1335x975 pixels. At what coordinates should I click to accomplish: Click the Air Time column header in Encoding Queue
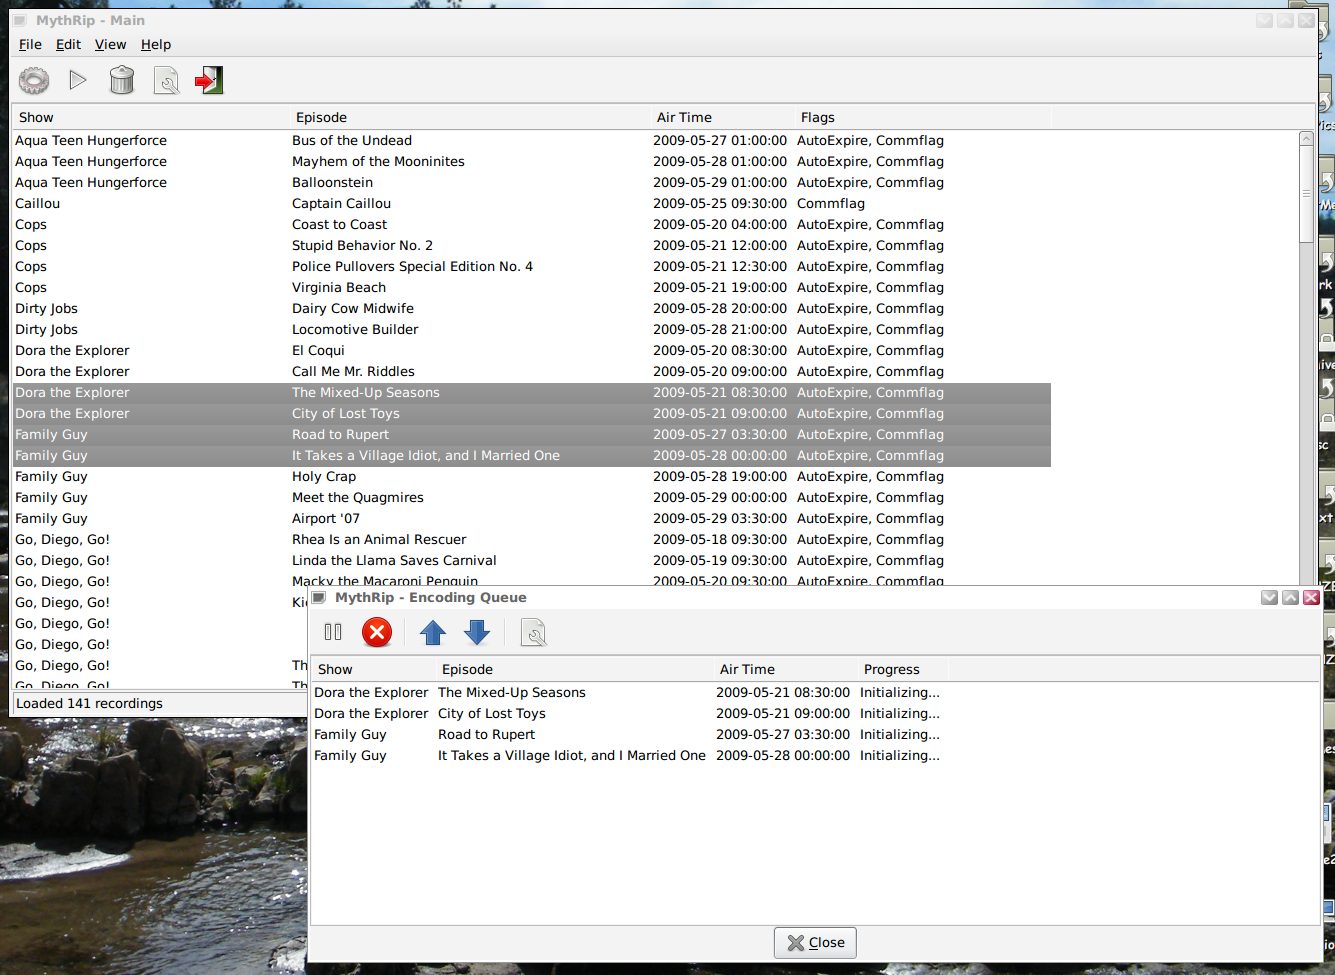(x=785, y=669)
